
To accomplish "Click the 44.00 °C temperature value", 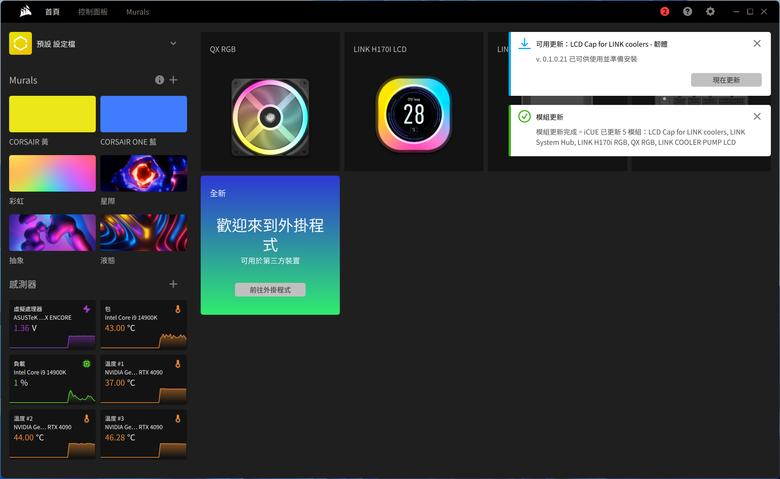I will 28,438.
